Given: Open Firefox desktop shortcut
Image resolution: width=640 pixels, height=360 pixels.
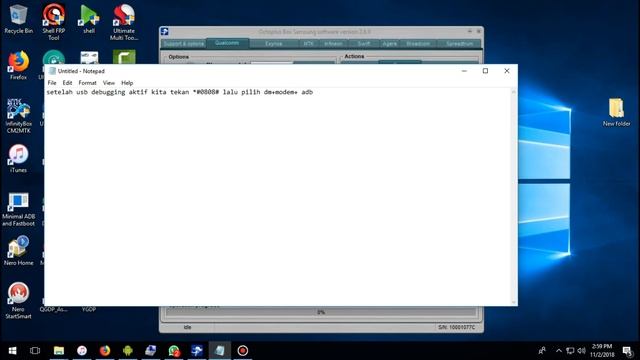Looking at the screenshot, I should click(18, 65).
